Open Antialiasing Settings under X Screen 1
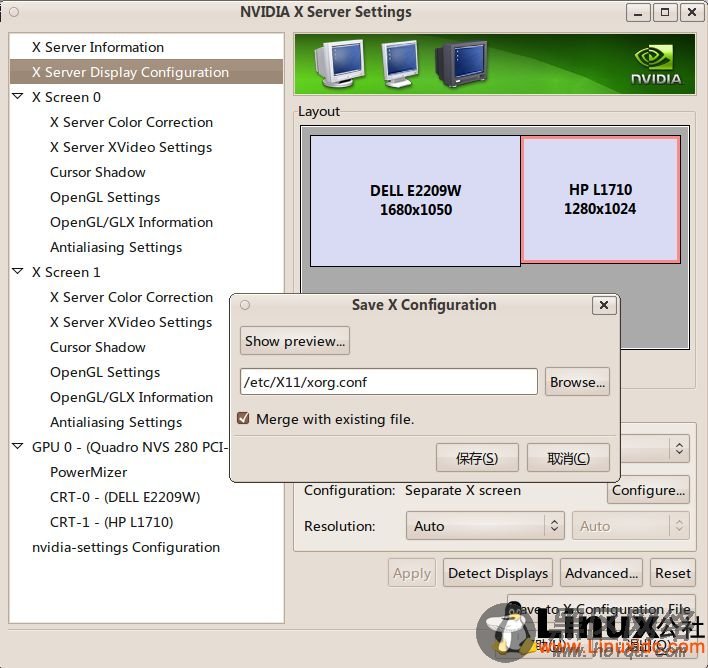The image size is (708, 668). click(116, 422)
